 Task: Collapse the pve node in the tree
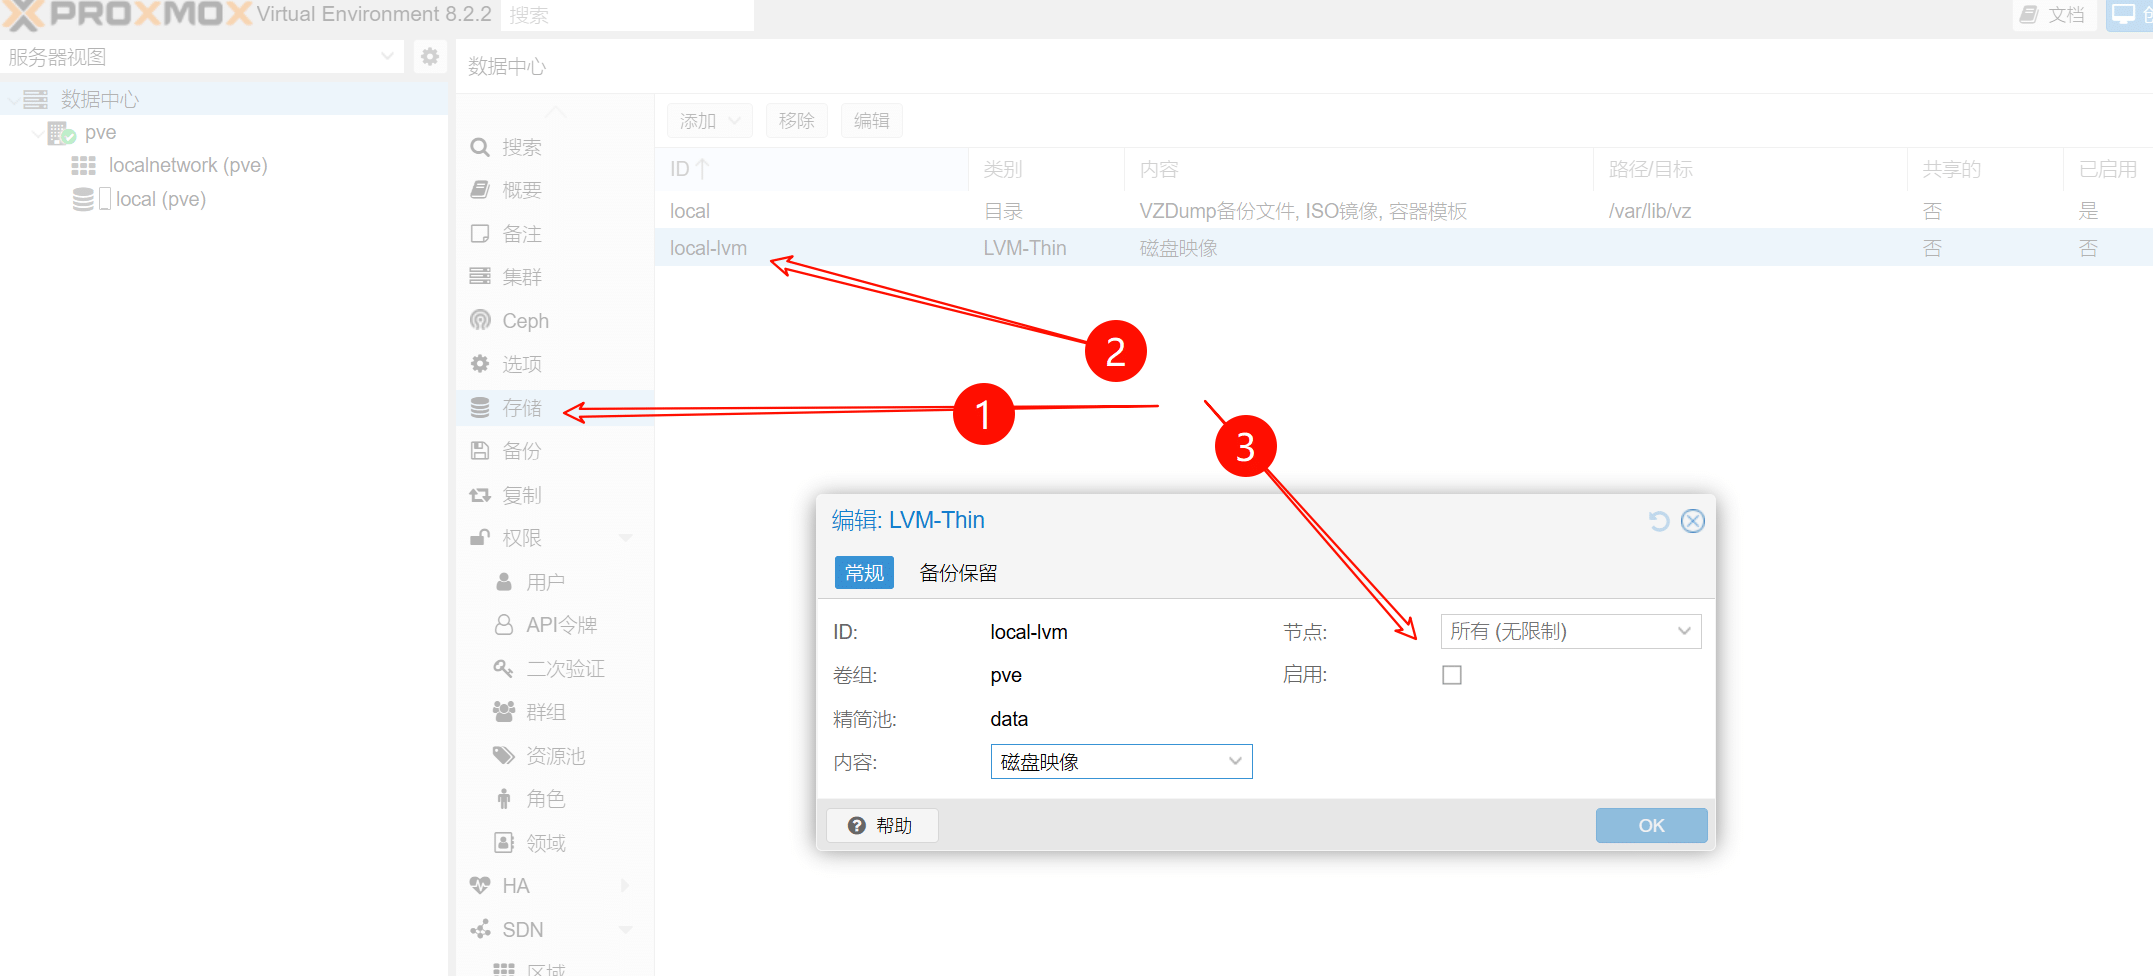[x=38, y=132]
